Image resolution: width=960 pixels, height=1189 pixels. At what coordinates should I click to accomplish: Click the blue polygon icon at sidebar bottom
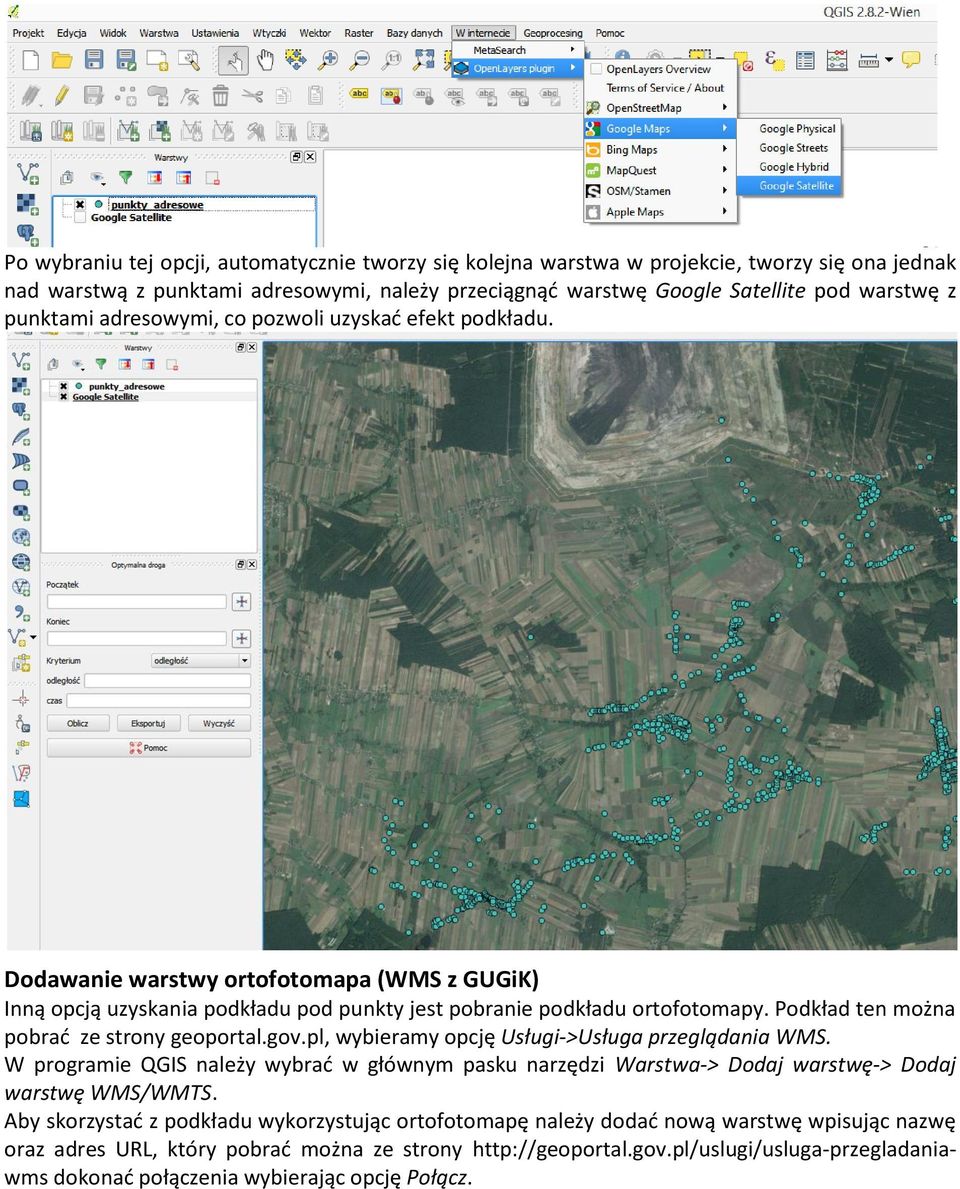coord(21,798)
